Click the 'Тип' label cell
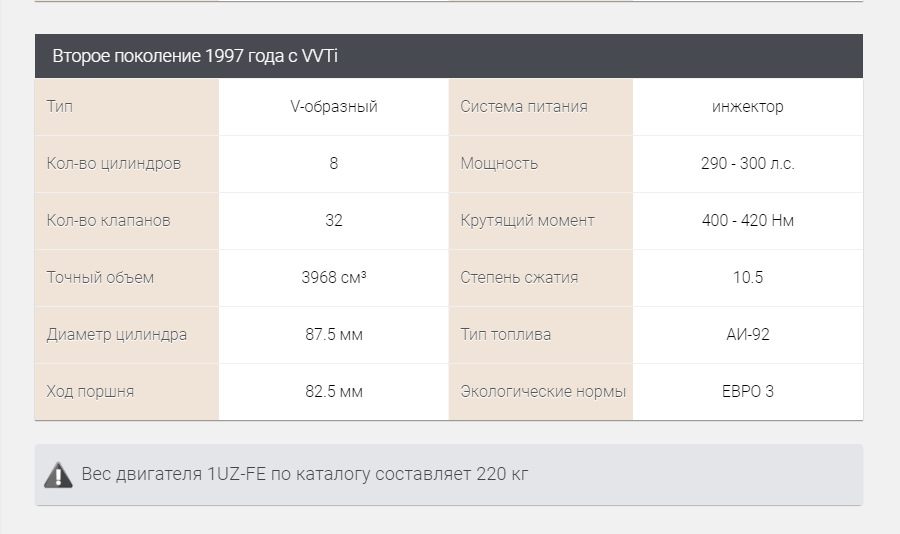This screenshot has height=534, width=900. tap(60, 107)
